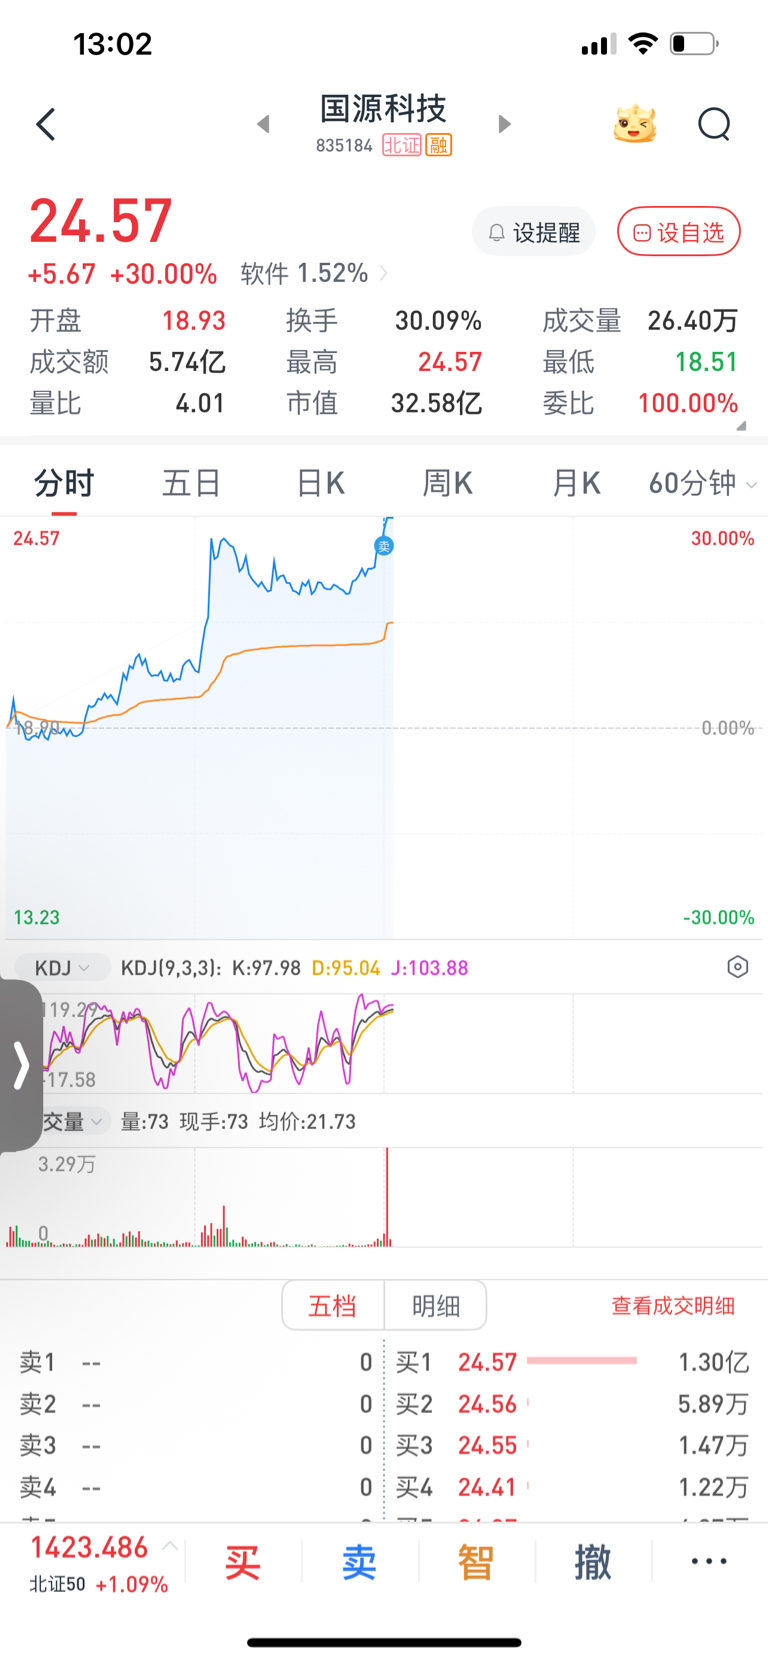Image resolution: width=768 pixels, height=1662 pixels.
Task: Tap the red 买 buy button
Action: pyautogui.click(x=243, y=1562)
